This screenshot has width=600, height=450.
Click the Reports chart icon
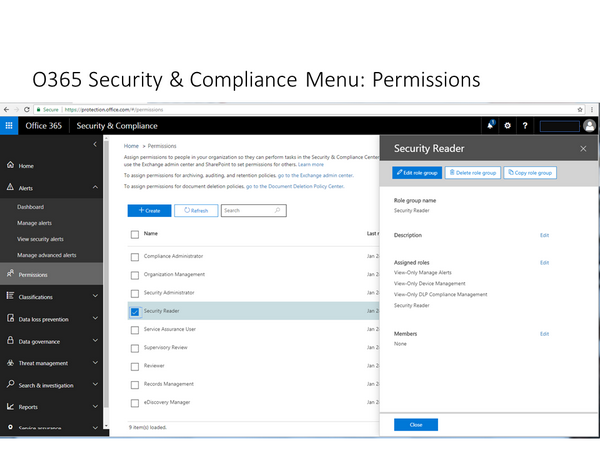coord(10,406)
